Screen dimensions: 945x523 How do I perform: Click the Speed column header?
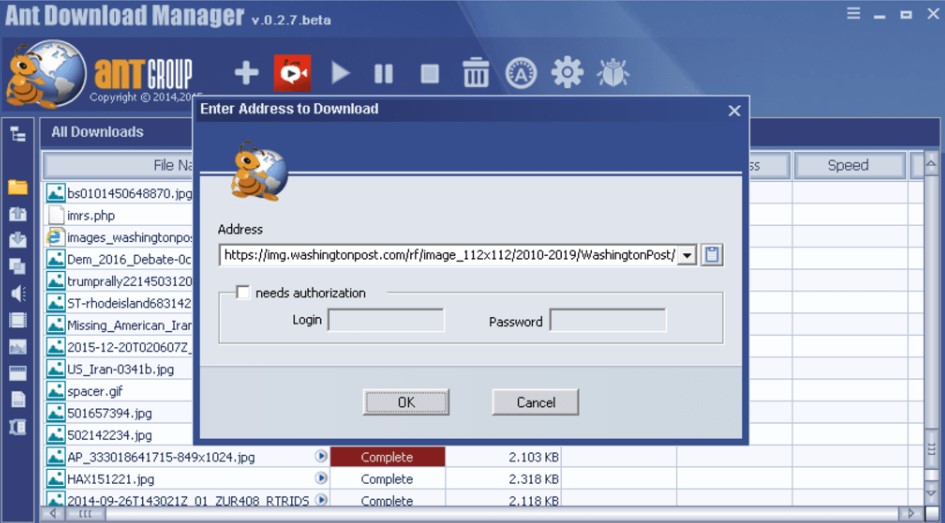click(x=848, y=166)
